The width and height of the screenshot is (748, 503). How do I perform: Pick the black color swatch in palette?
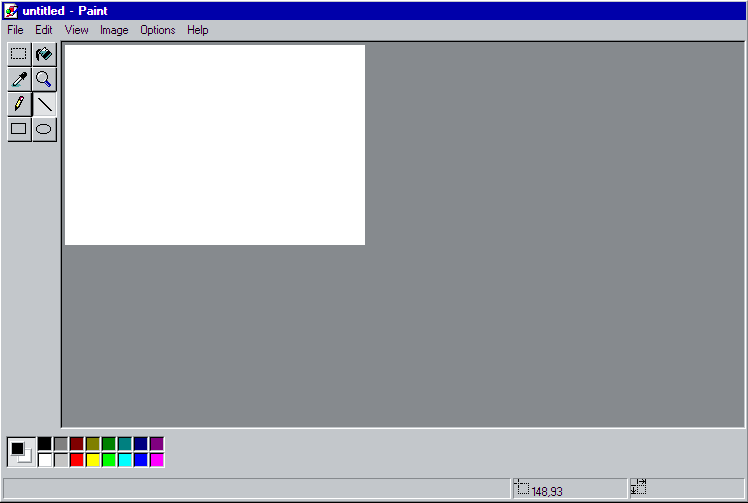click(x=45, y=444)
